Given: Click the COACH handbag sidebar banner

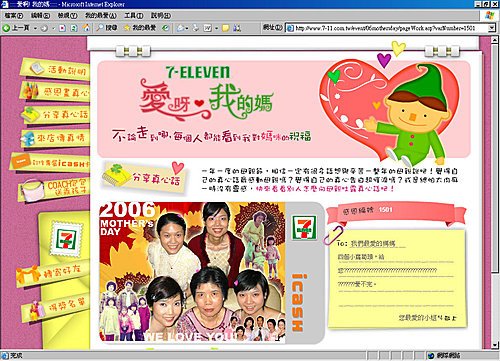Looking at the screenshot, I should 54,189.
